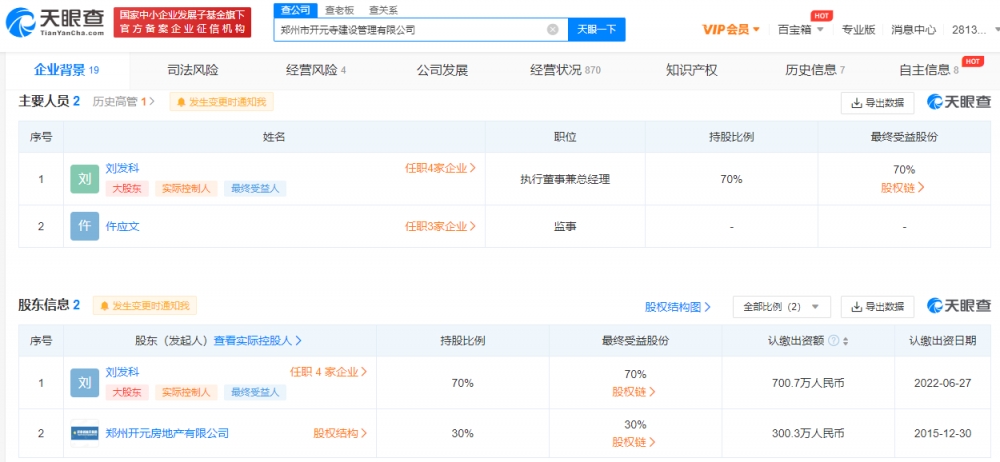Click the 认缴出资额 help question icon
This screenshot has width=1000, height=462.
[833, 341]
